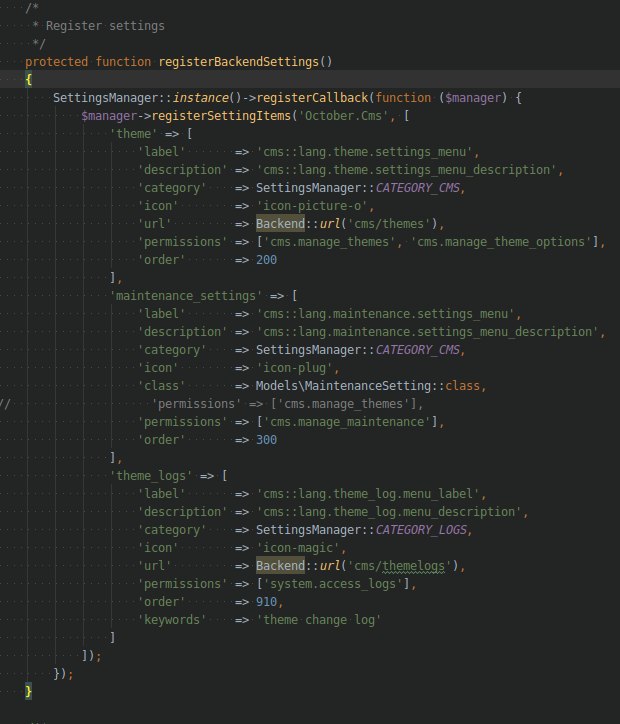Click the registerCallback method call

[312, 98]
